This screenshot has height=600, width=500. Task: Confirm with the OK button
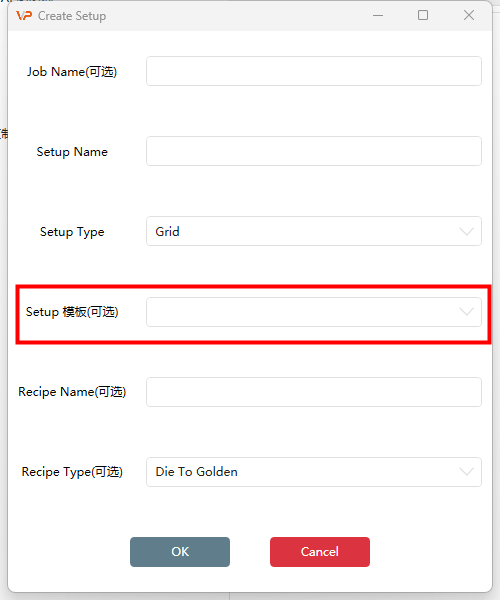[x=180, y=552]
